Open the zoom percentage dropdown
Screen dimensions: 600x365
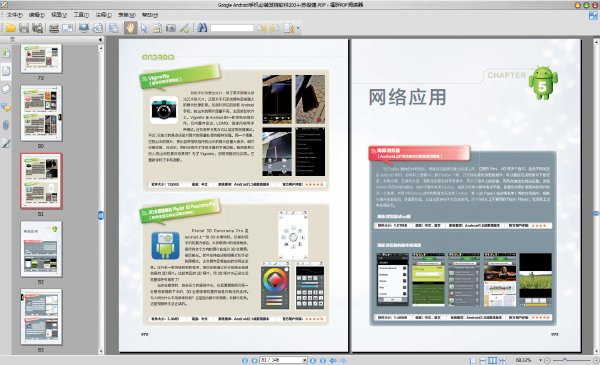tap(541, 360)
